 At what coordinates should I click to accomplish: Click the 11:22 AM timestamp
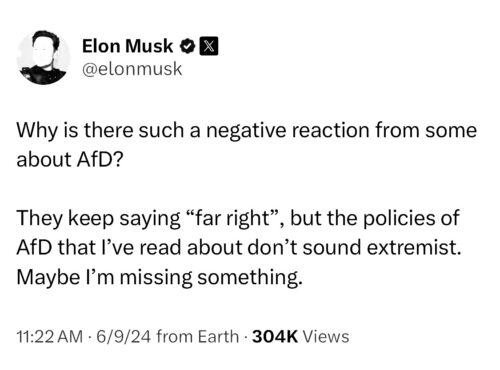click(50, 336)
